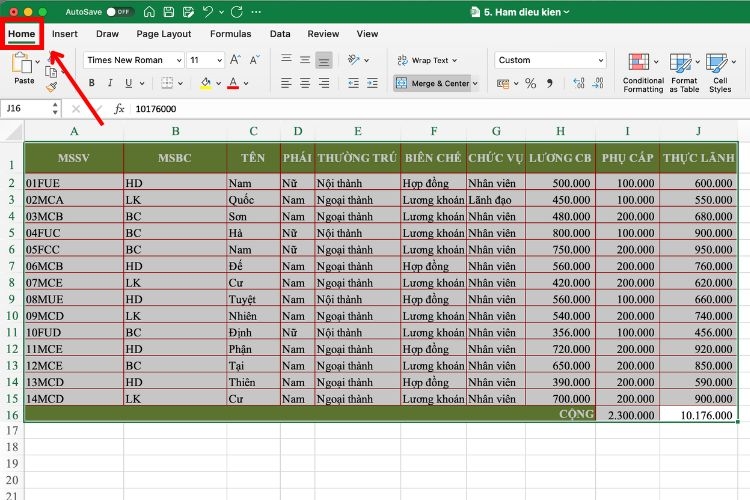Click cell containing 10.176.000

click(699, 415)
